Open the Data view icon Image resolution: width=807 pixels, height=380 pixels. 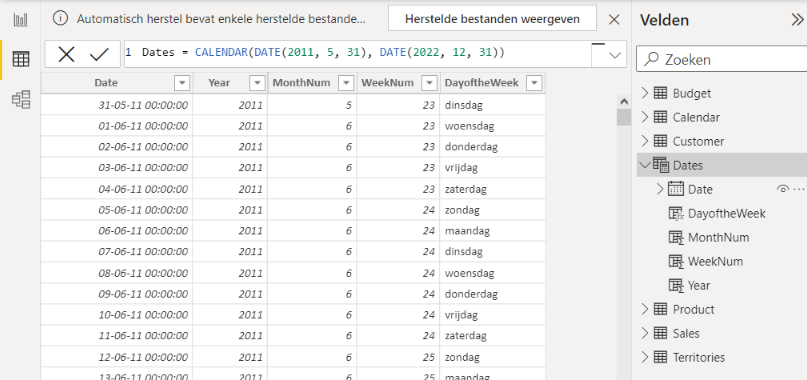click(x=21, y=59)
